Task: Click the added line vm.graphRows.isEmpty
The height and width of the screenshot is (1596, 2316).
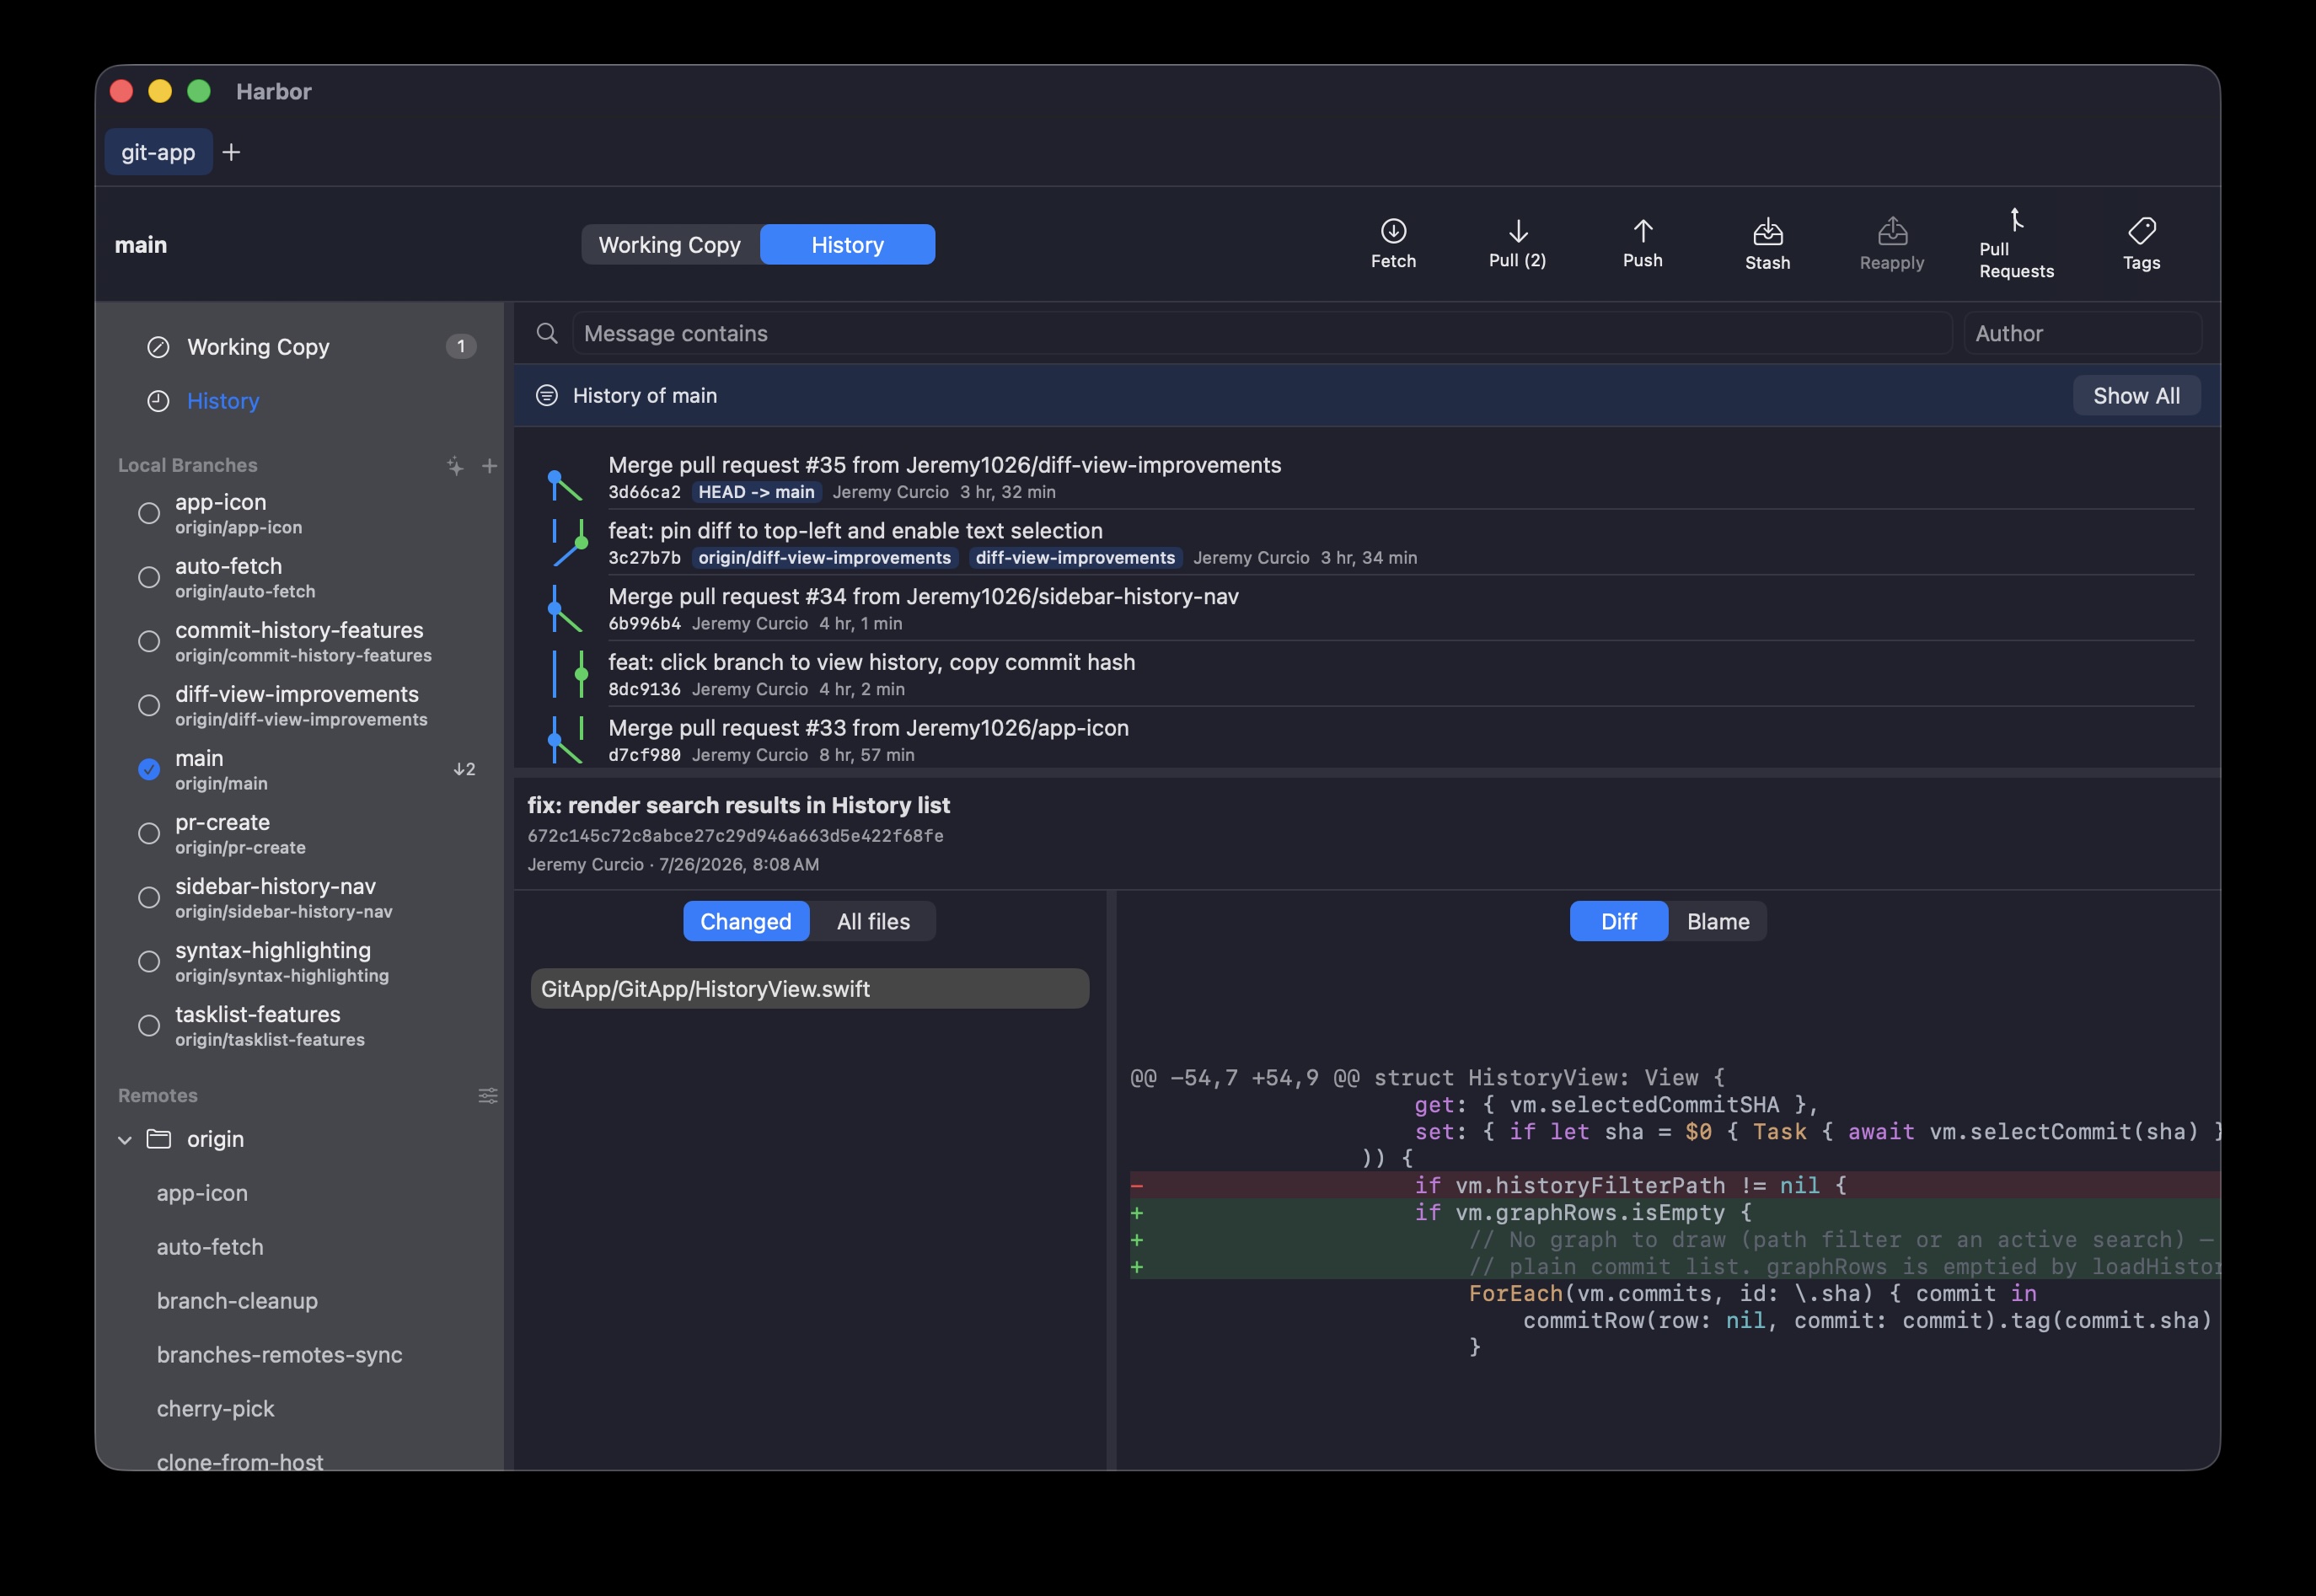Action: 1675,1212
